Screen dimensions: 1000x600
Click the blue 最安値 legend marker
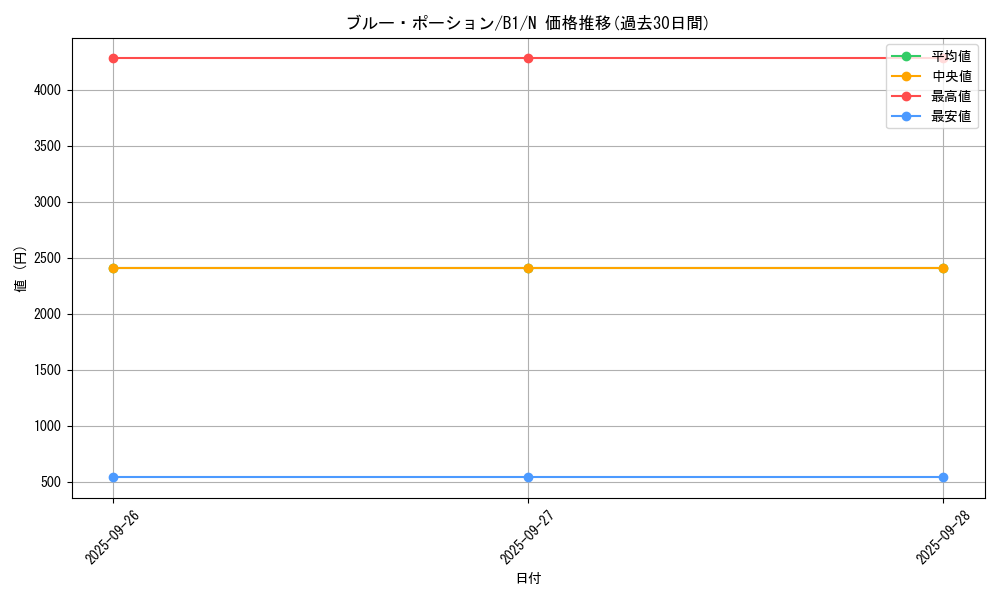[x=906, y=116]
